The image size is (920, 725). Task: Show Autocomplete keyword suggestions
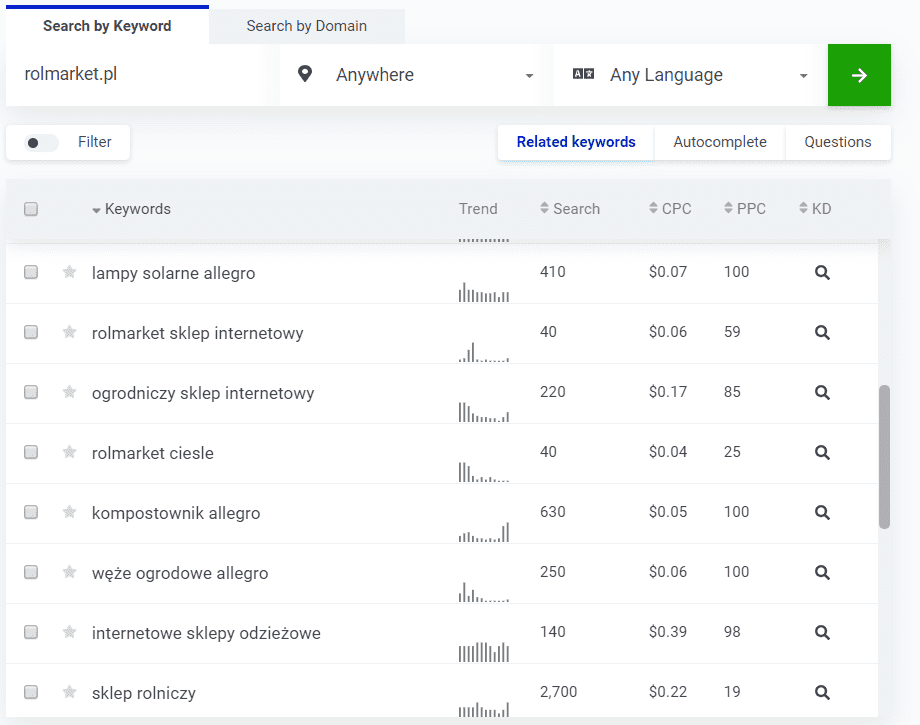pos(719,142)
